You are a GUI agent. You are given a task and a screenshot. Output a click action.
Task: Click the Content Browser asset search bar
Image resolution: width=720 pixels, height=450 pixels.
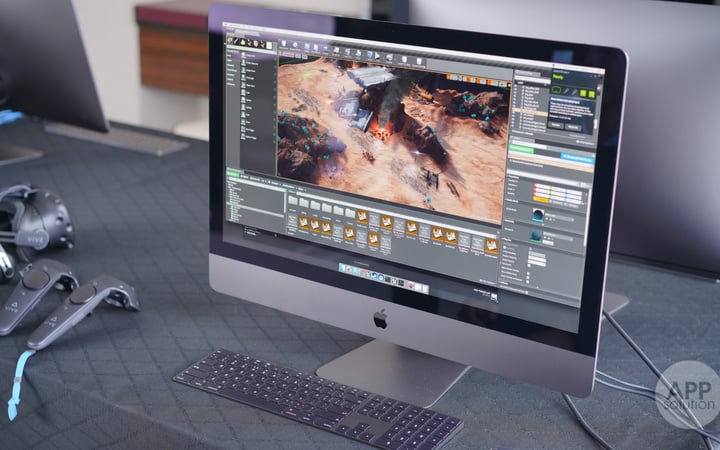click(396, 214)
